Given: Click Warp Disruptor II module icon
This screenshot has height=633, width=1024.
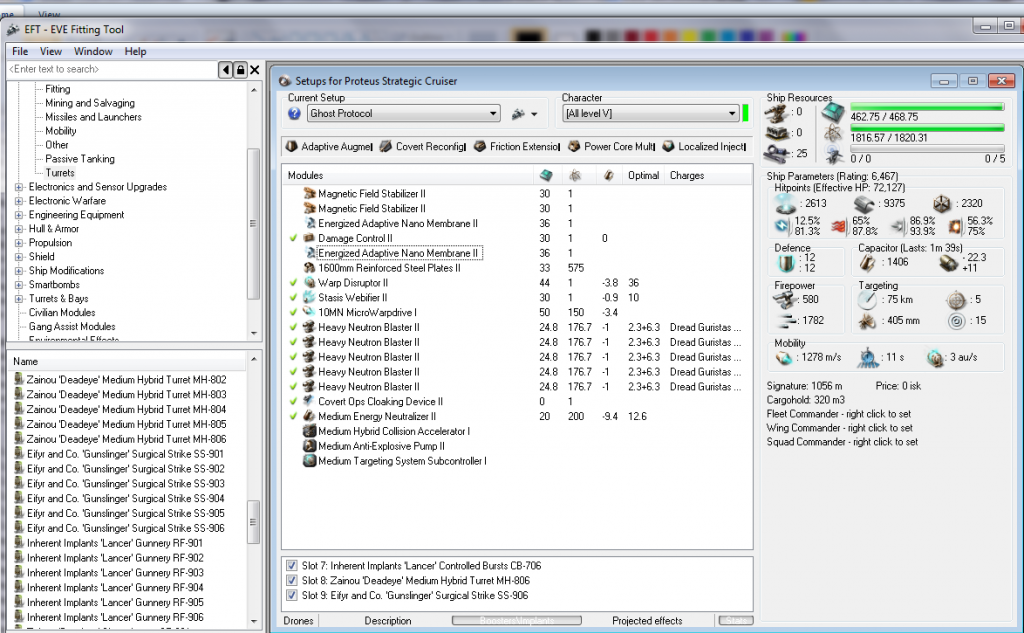Looking at the screenshot, I should point(310,283).
